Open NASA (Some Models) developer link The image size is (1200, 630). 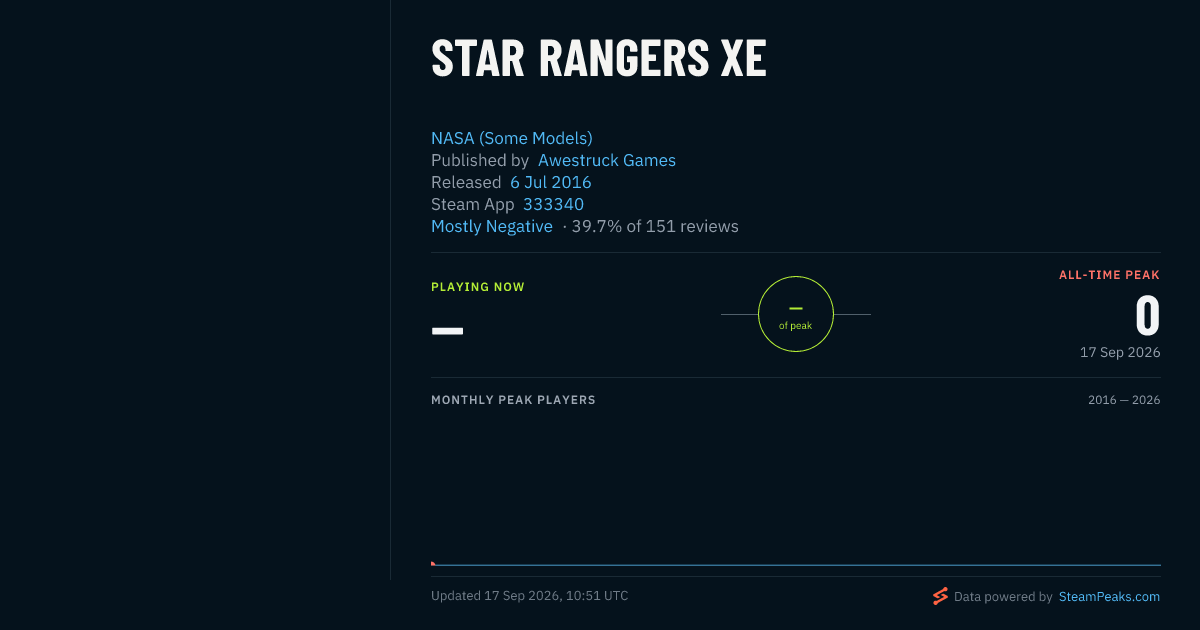512,138
